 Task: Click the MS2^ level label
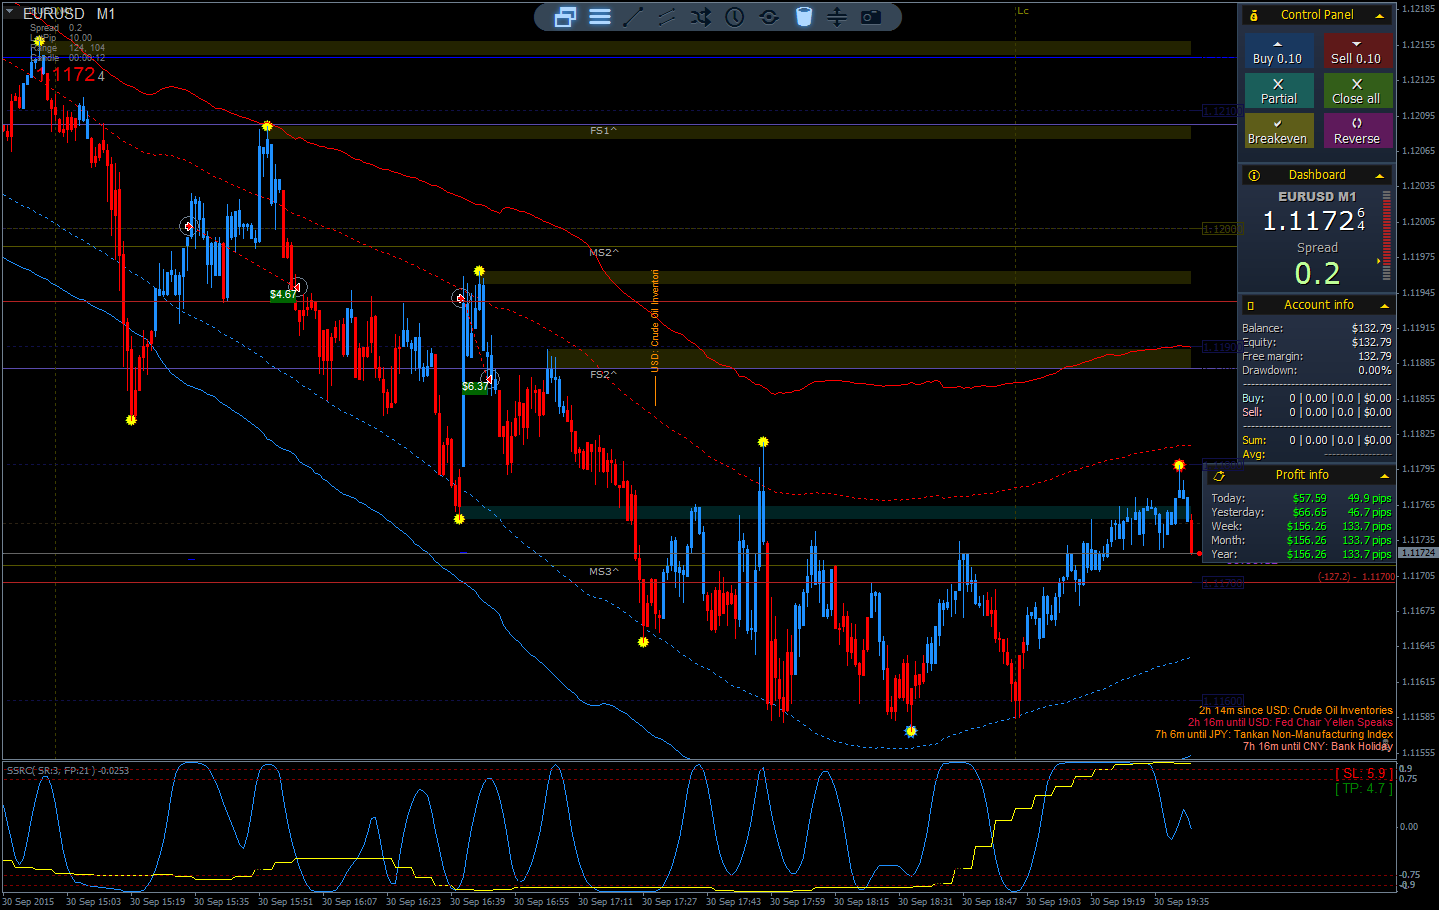point(604,253)
